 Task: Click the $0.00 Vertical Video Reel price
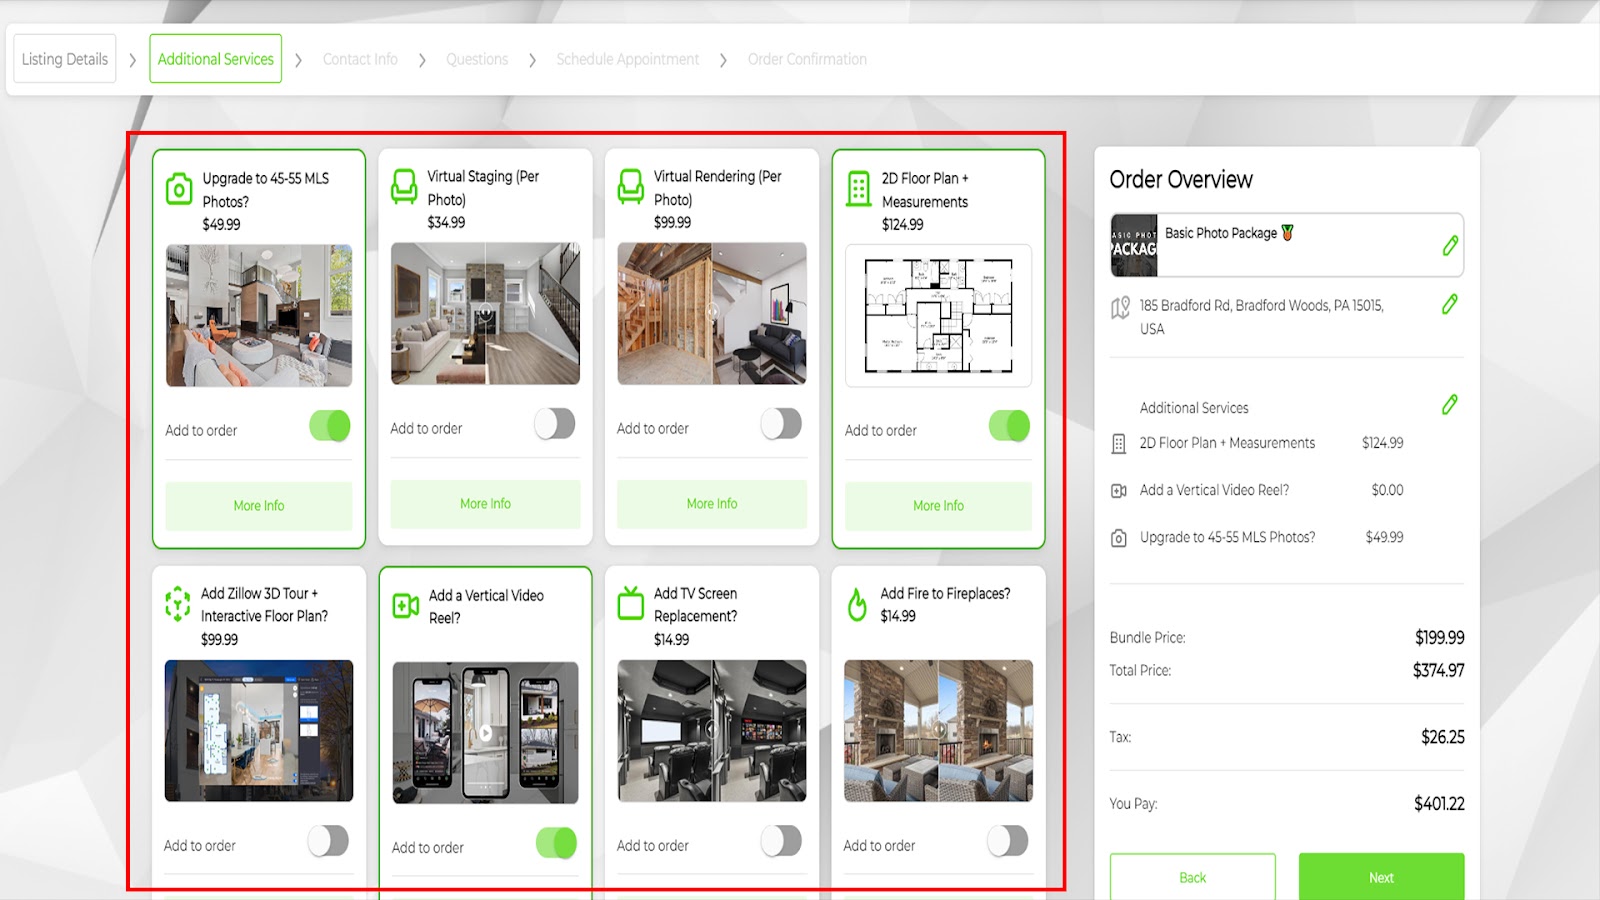point(1387,490)
